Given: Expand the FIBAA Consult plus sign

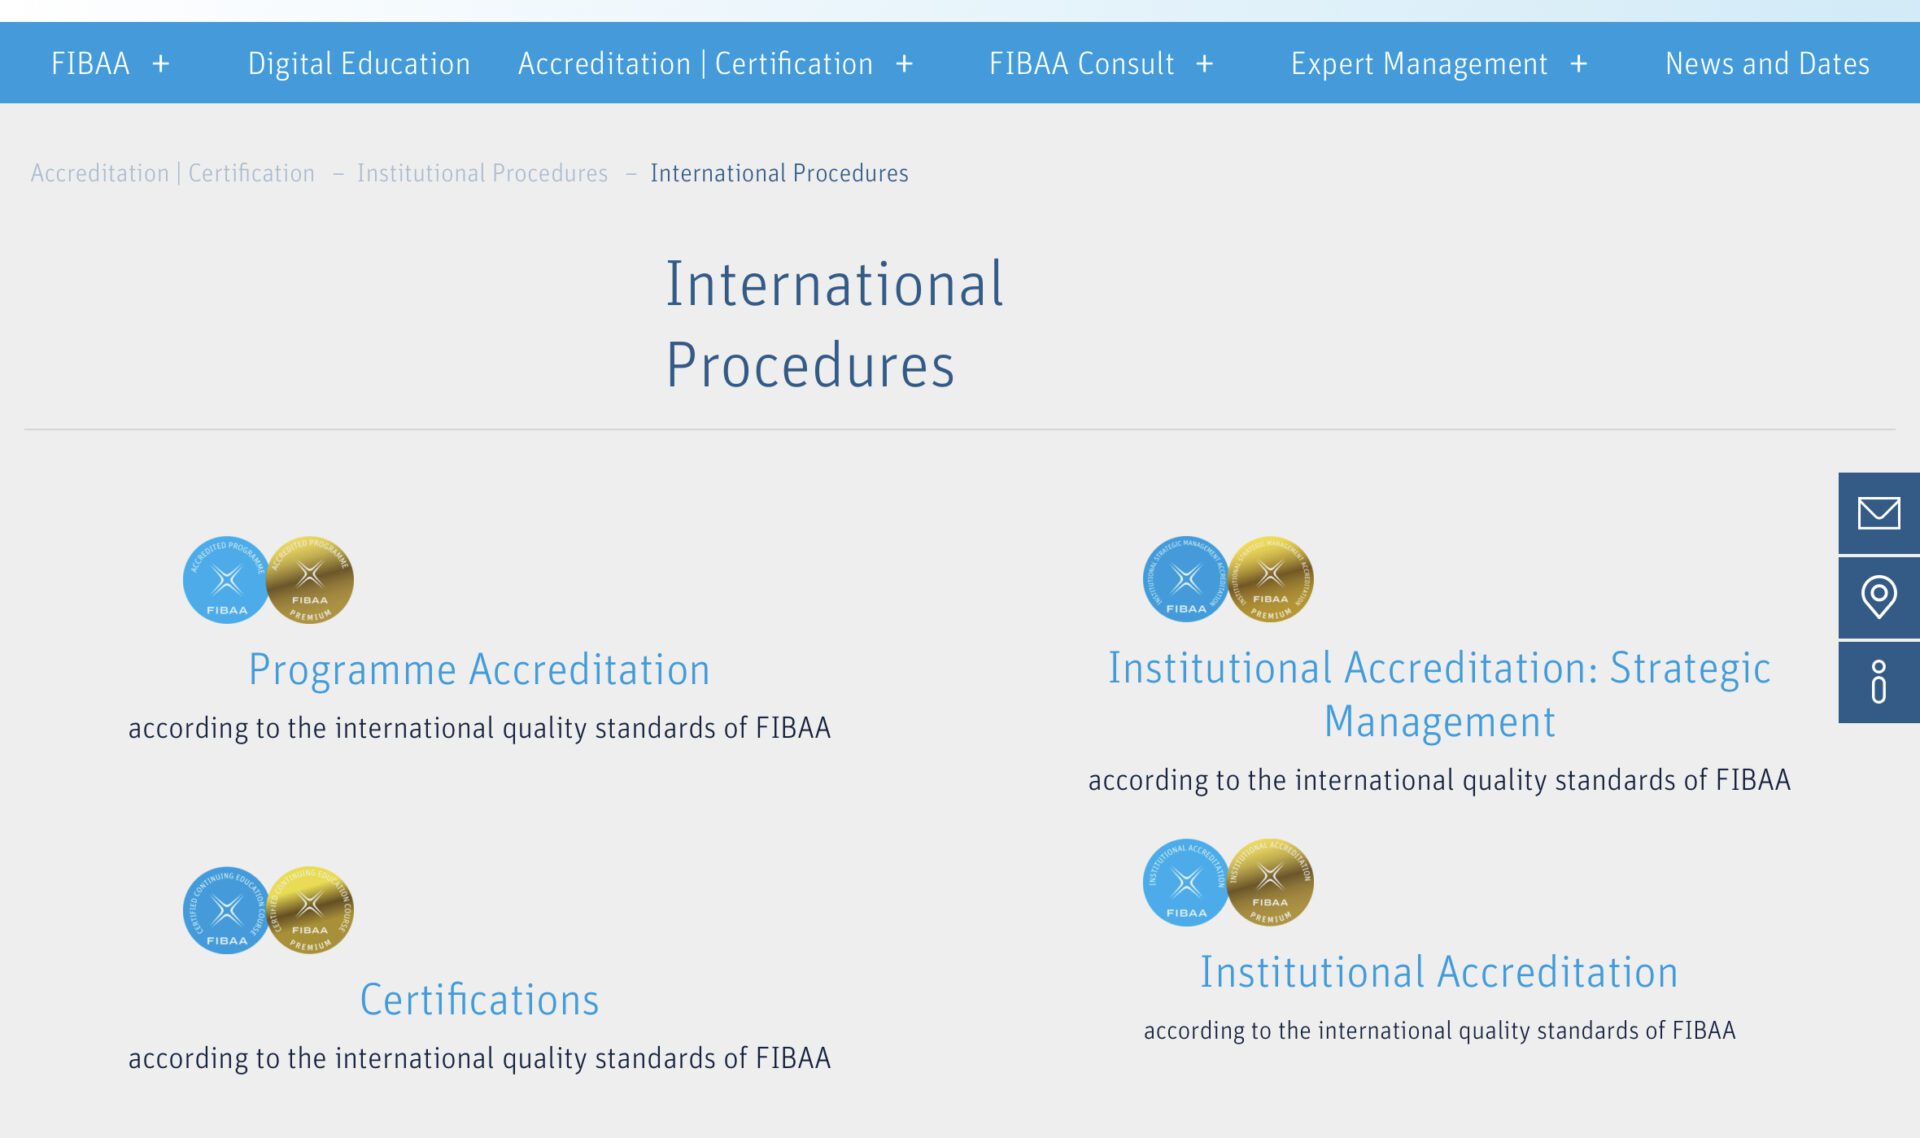Looking at the screenshot, I should pyautogui.click(x=1204, y=64).
